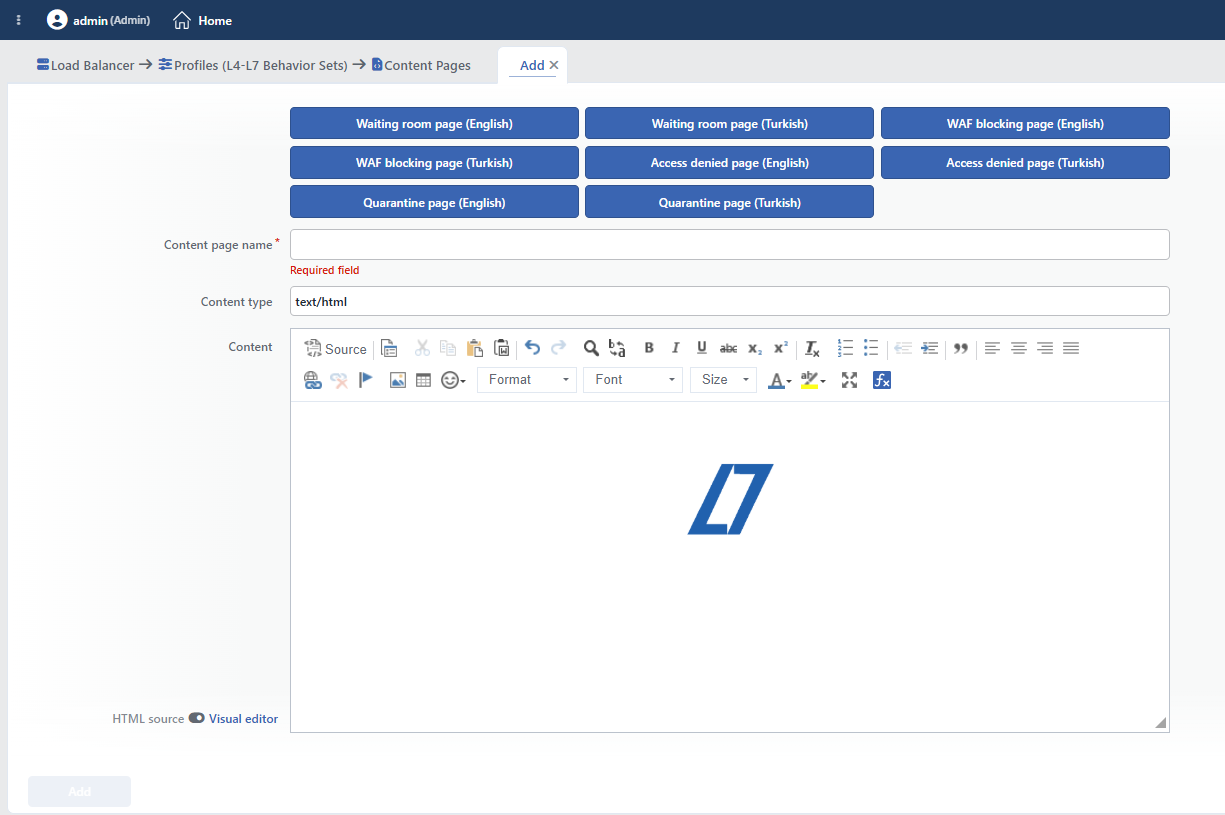Insert a numbered list
The image size is (1225, 815).
pyautogui.click(x=845, y=348)
